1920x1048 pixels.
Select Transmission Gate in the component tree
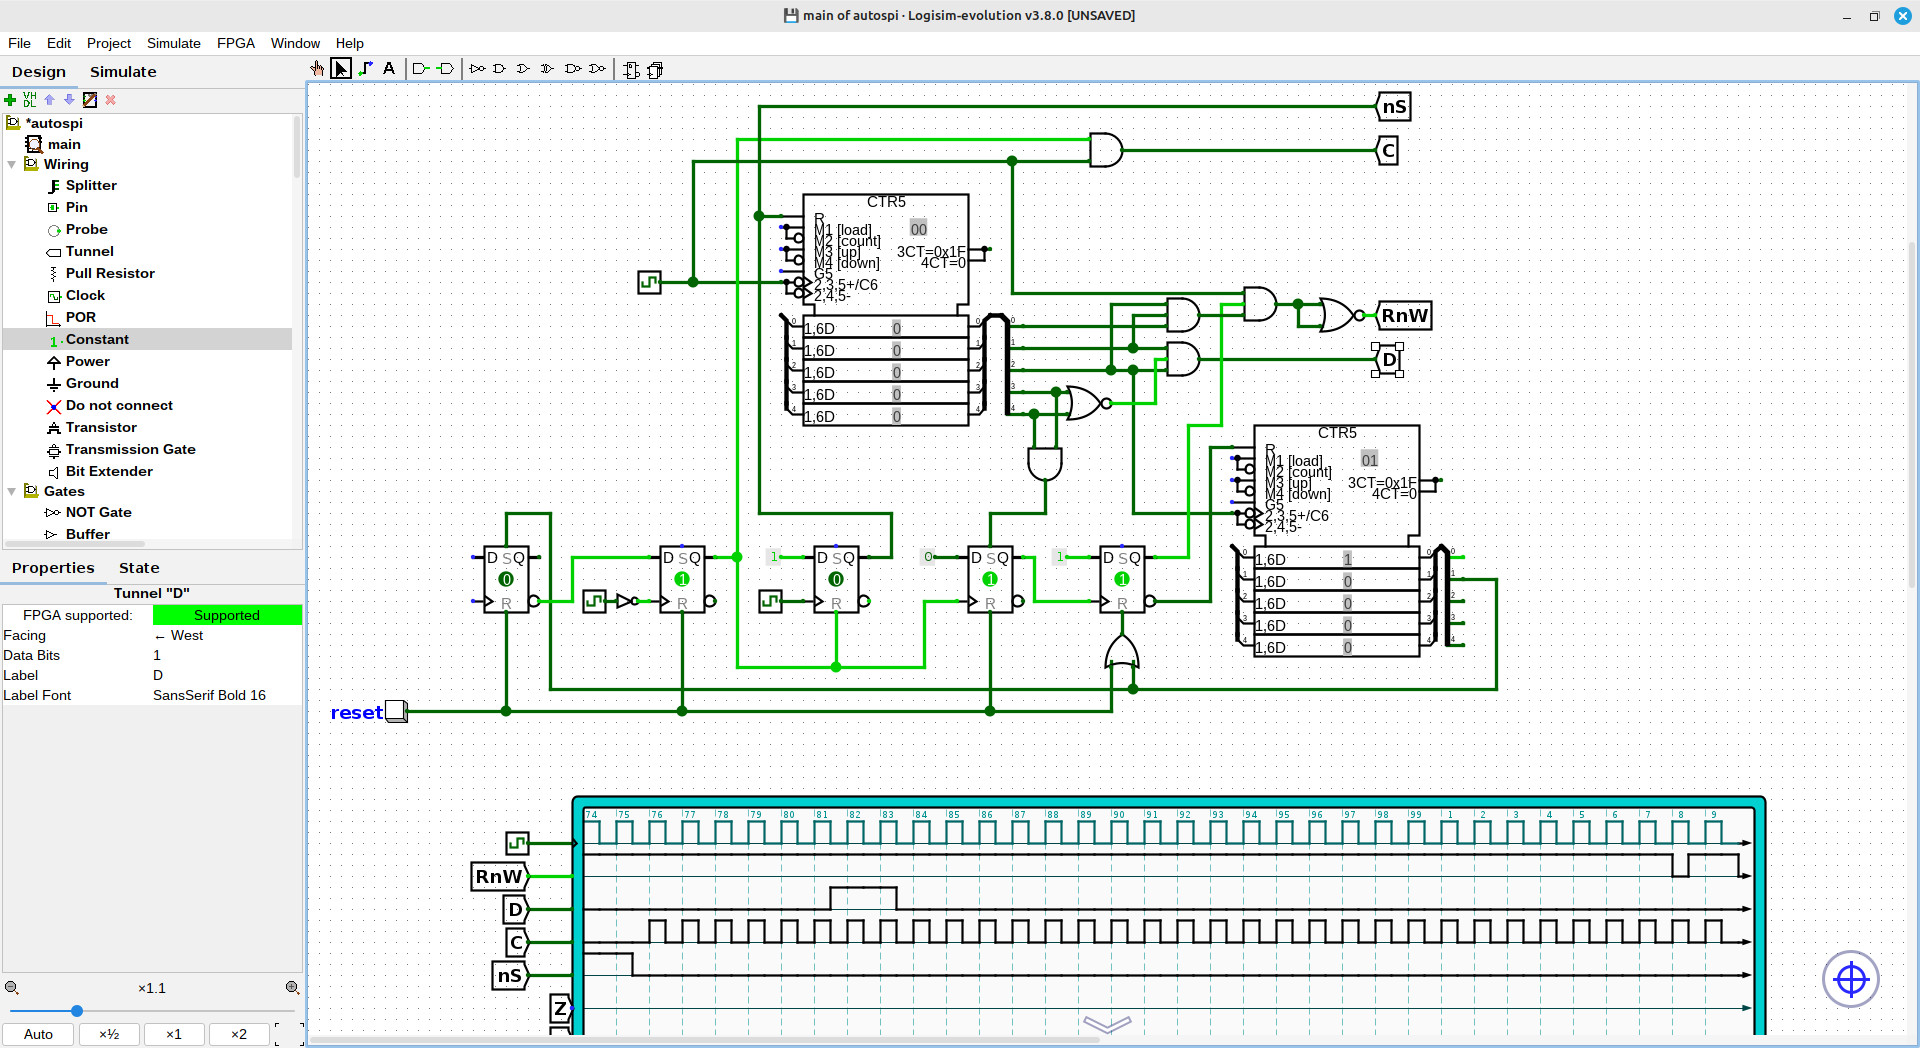point(130,449)
